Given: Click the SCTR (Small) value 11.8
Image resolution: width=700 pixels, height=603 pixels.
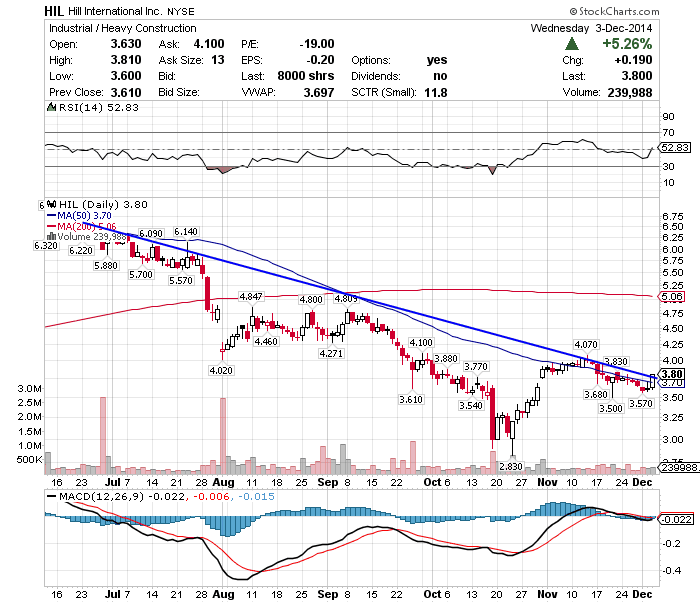Looking at the screenshot, I should [436, 92].
